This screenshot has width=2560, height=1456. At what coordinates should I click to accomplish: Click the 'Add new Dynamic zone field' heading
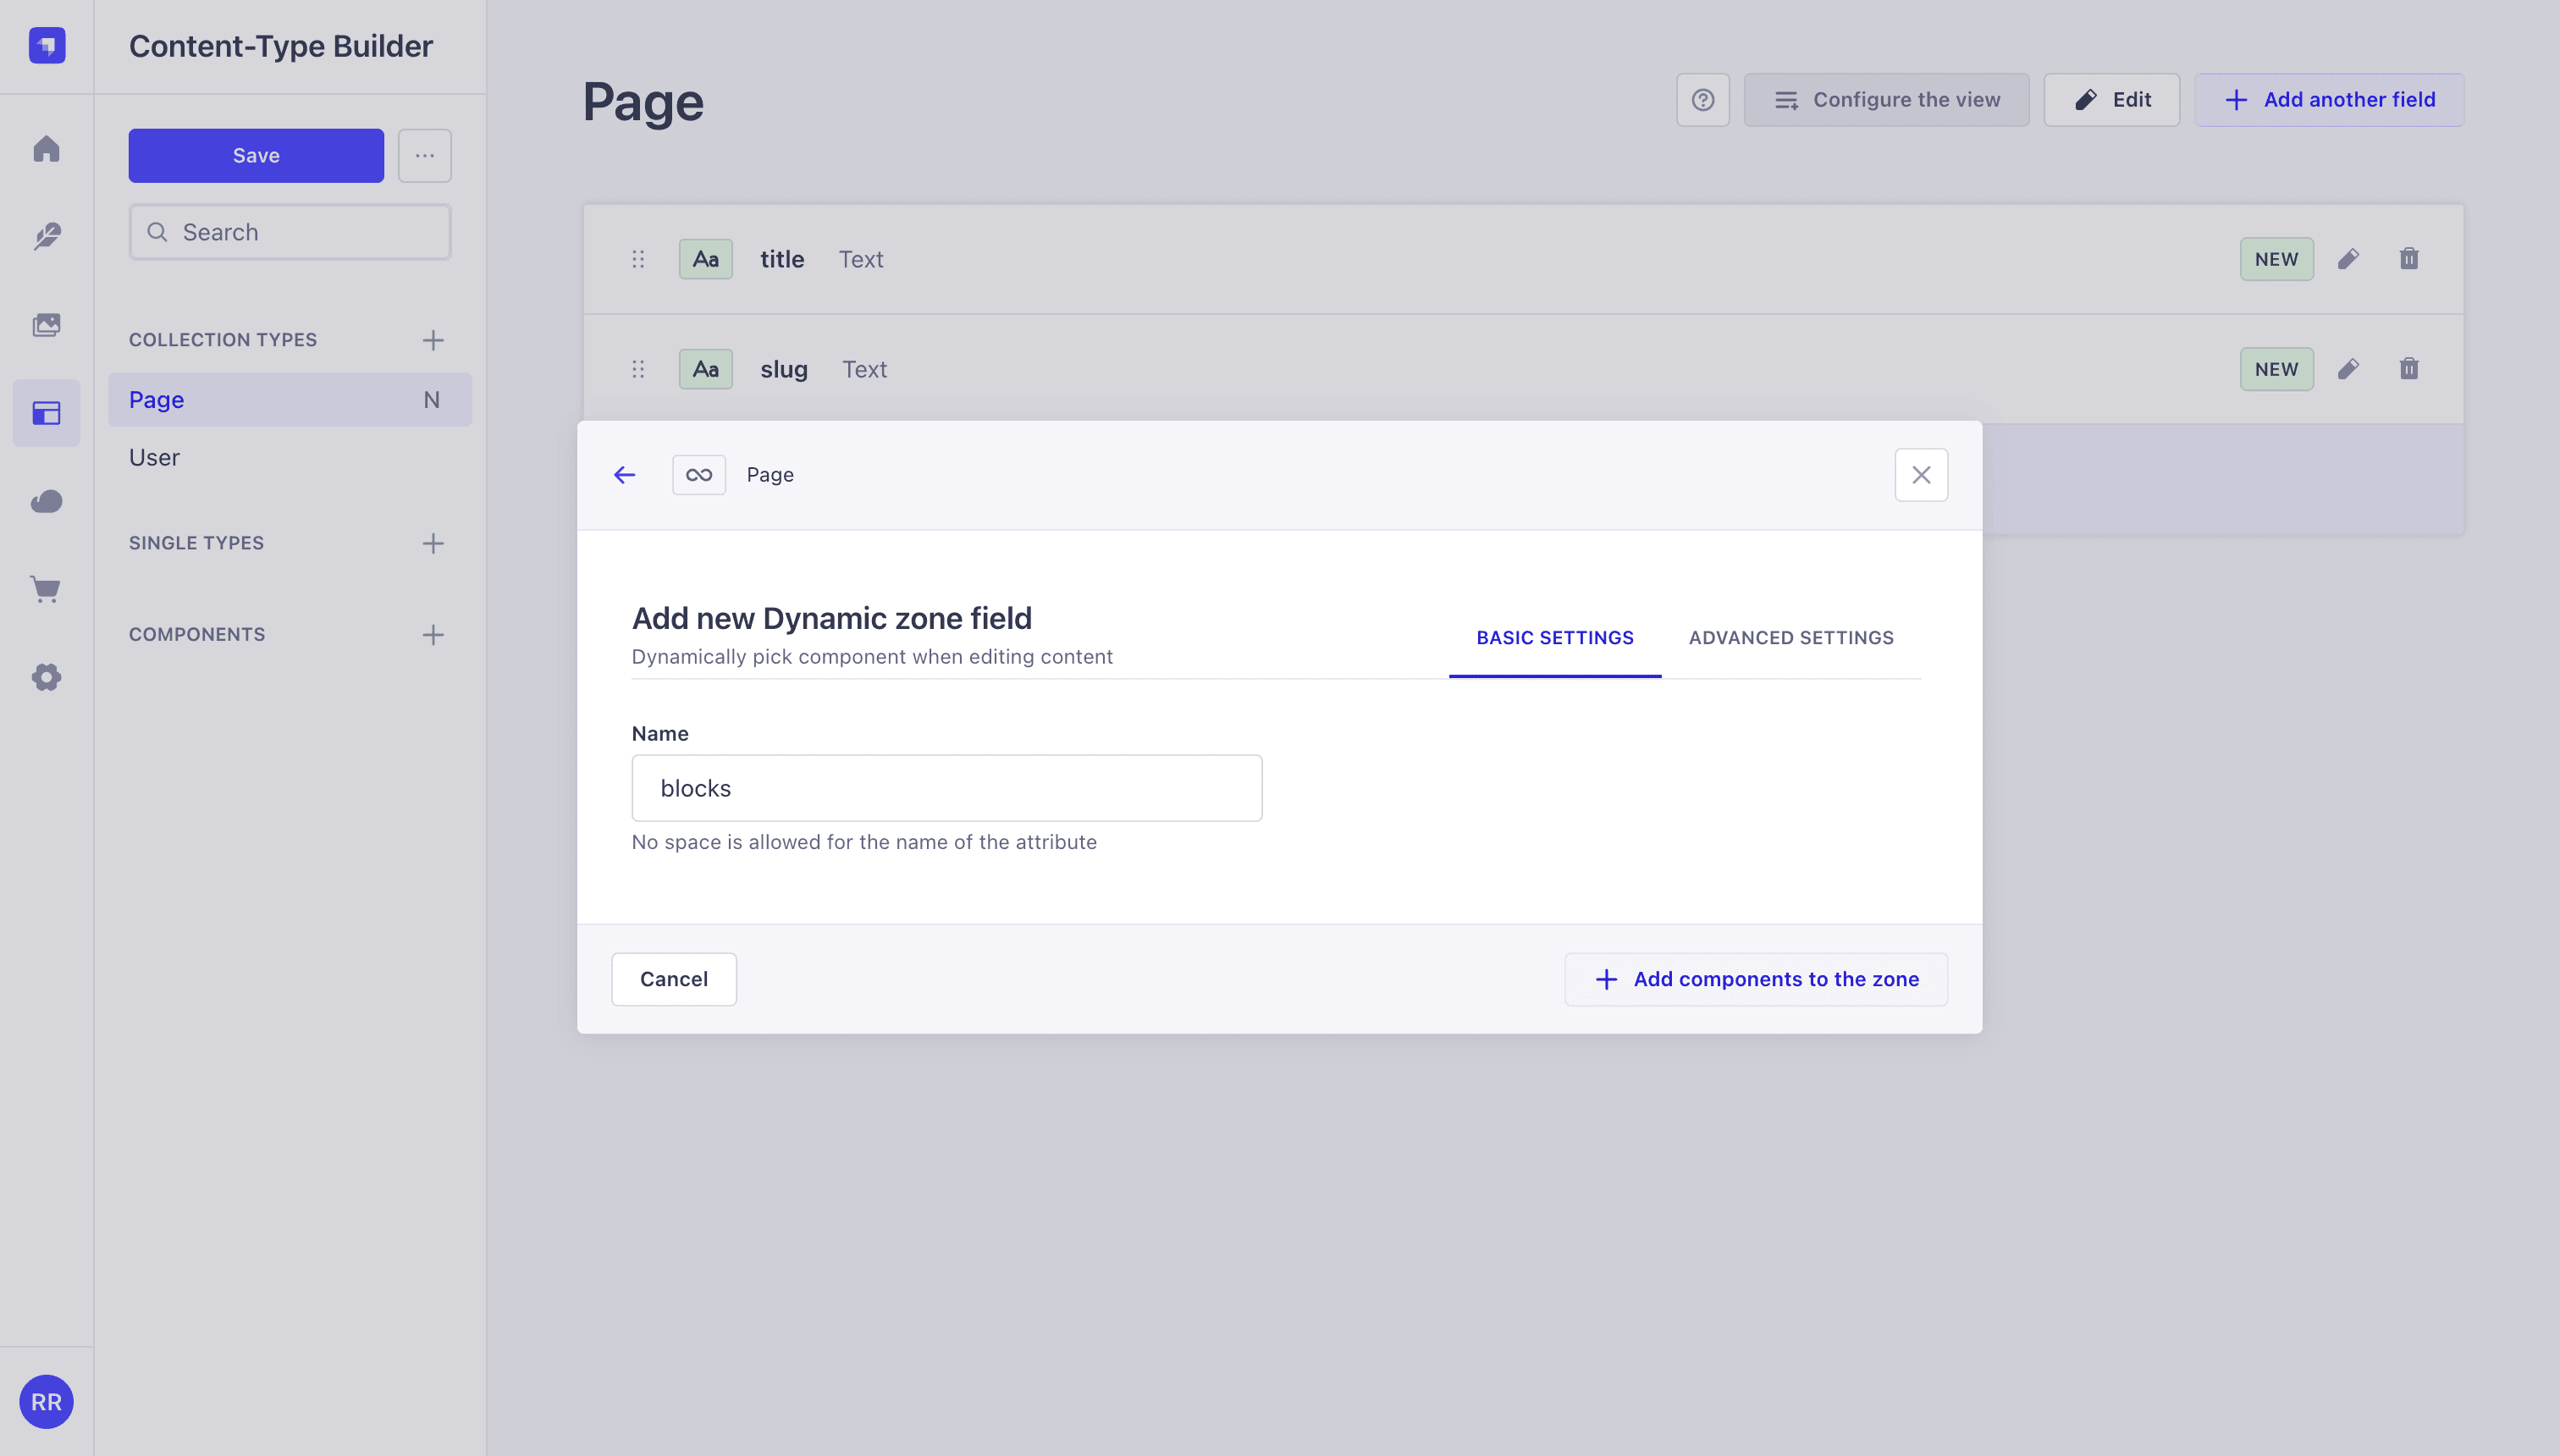(832, 618)
